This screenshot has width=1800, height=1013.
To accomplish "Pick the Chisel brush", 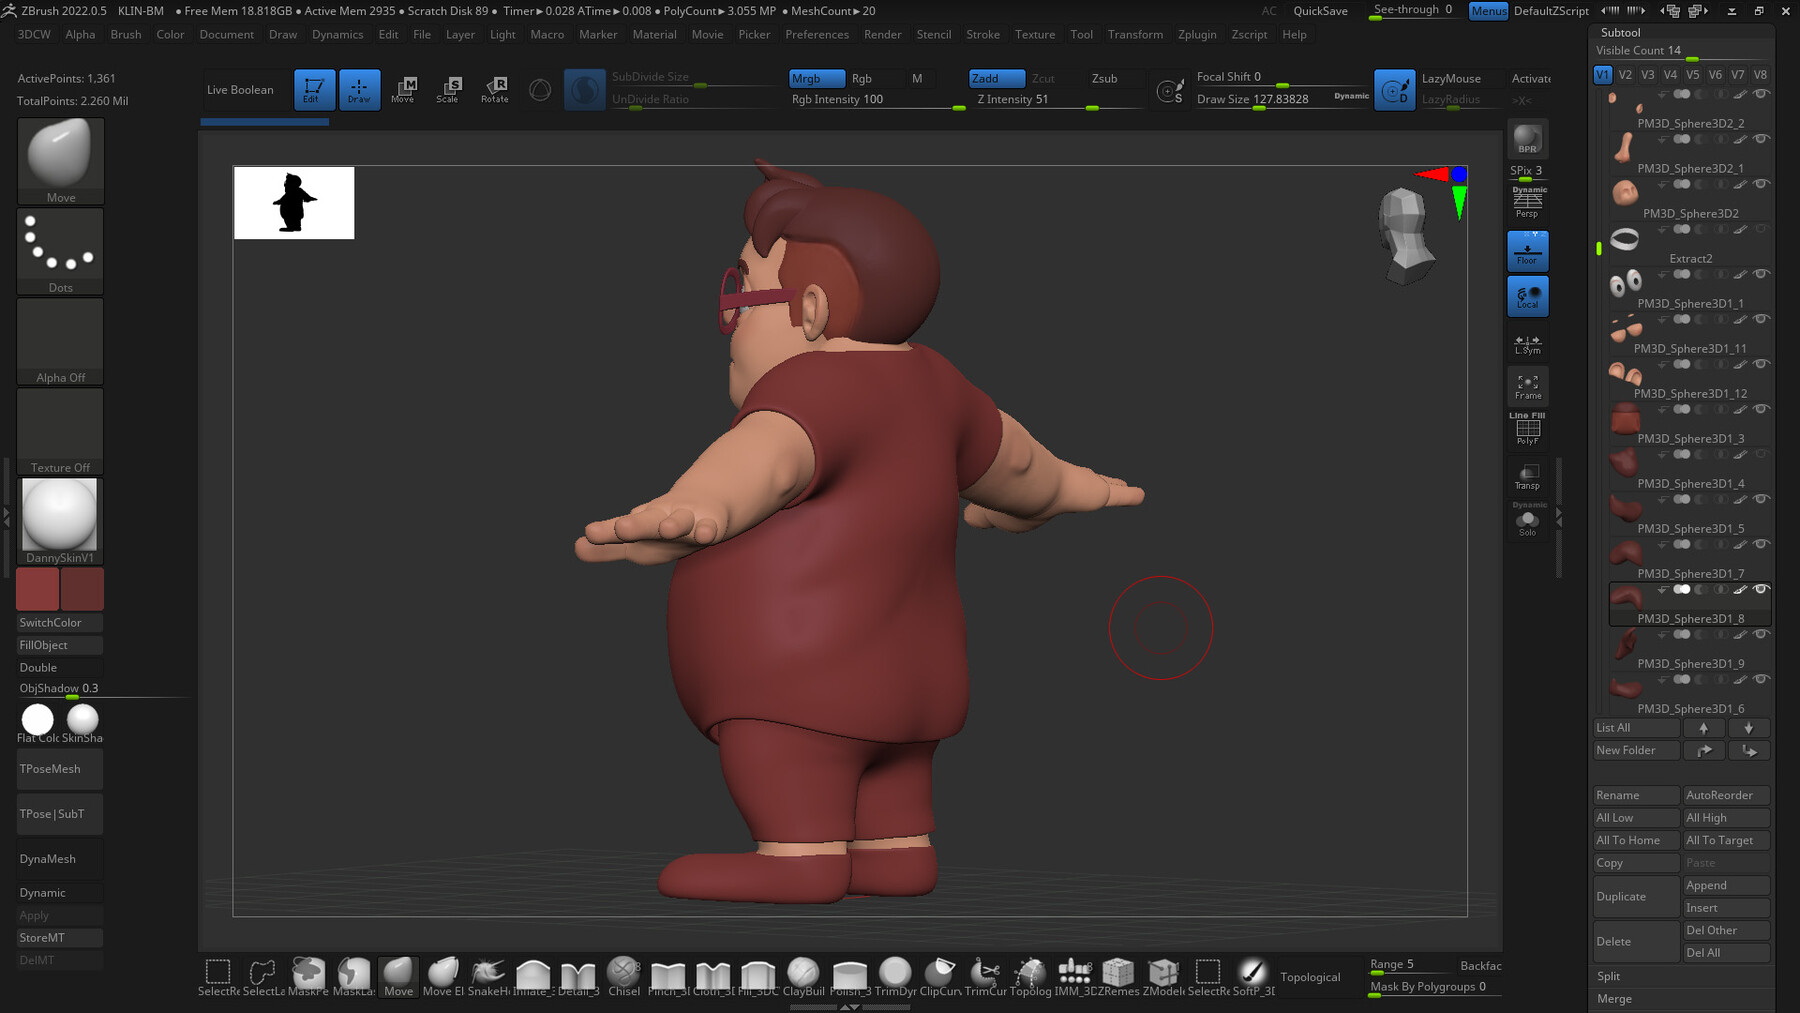I will [623, 976].
